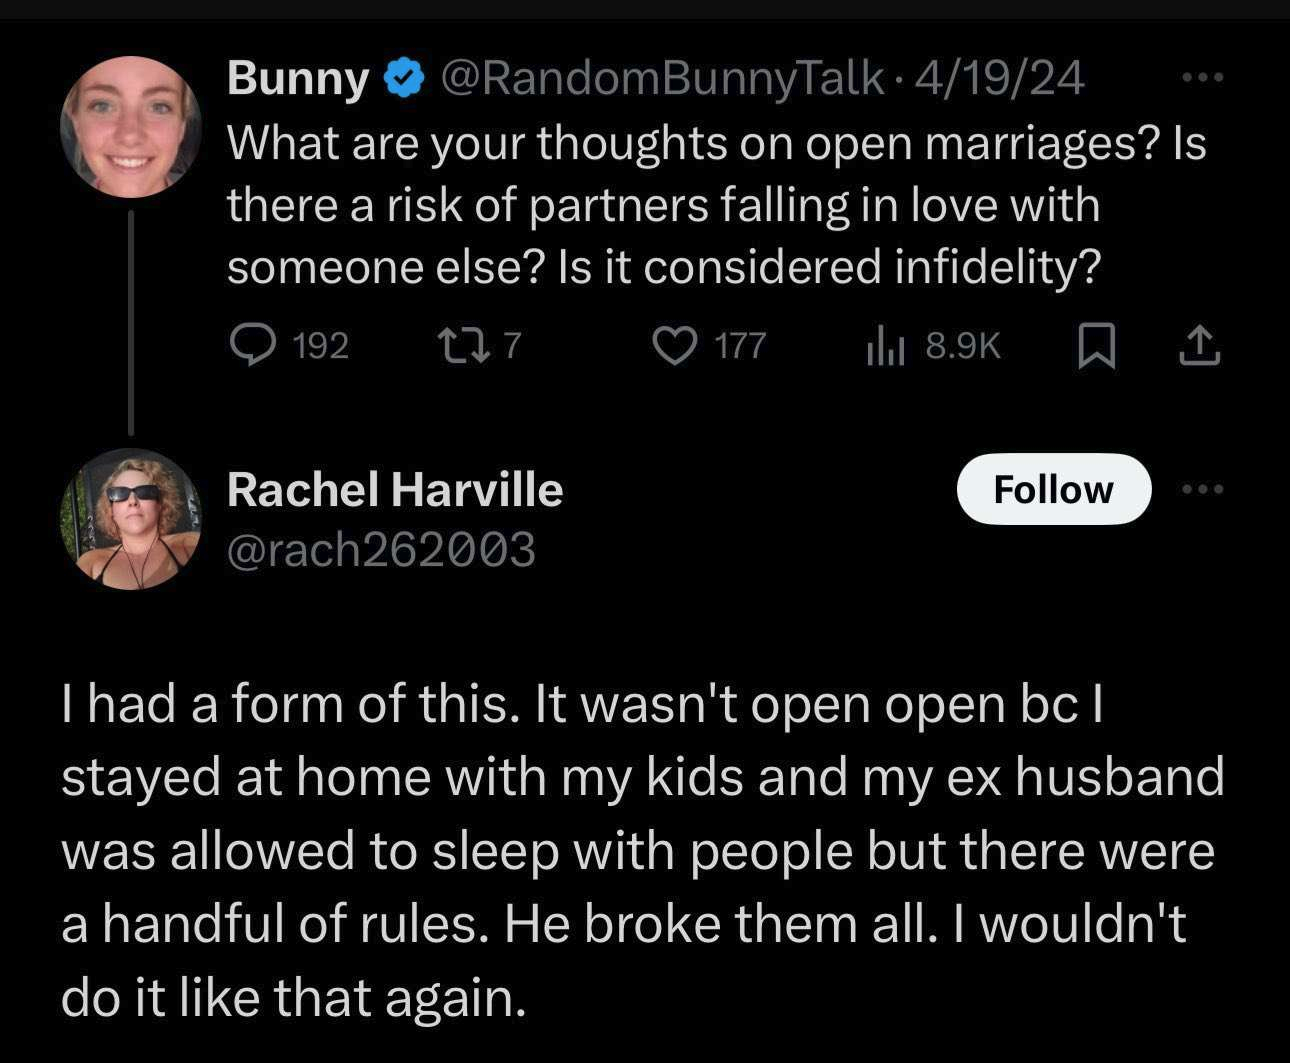Follow Rachel Harville
This screenshot has height=1063, width=1290.
pyautogui.click(x=1053, y=489)
